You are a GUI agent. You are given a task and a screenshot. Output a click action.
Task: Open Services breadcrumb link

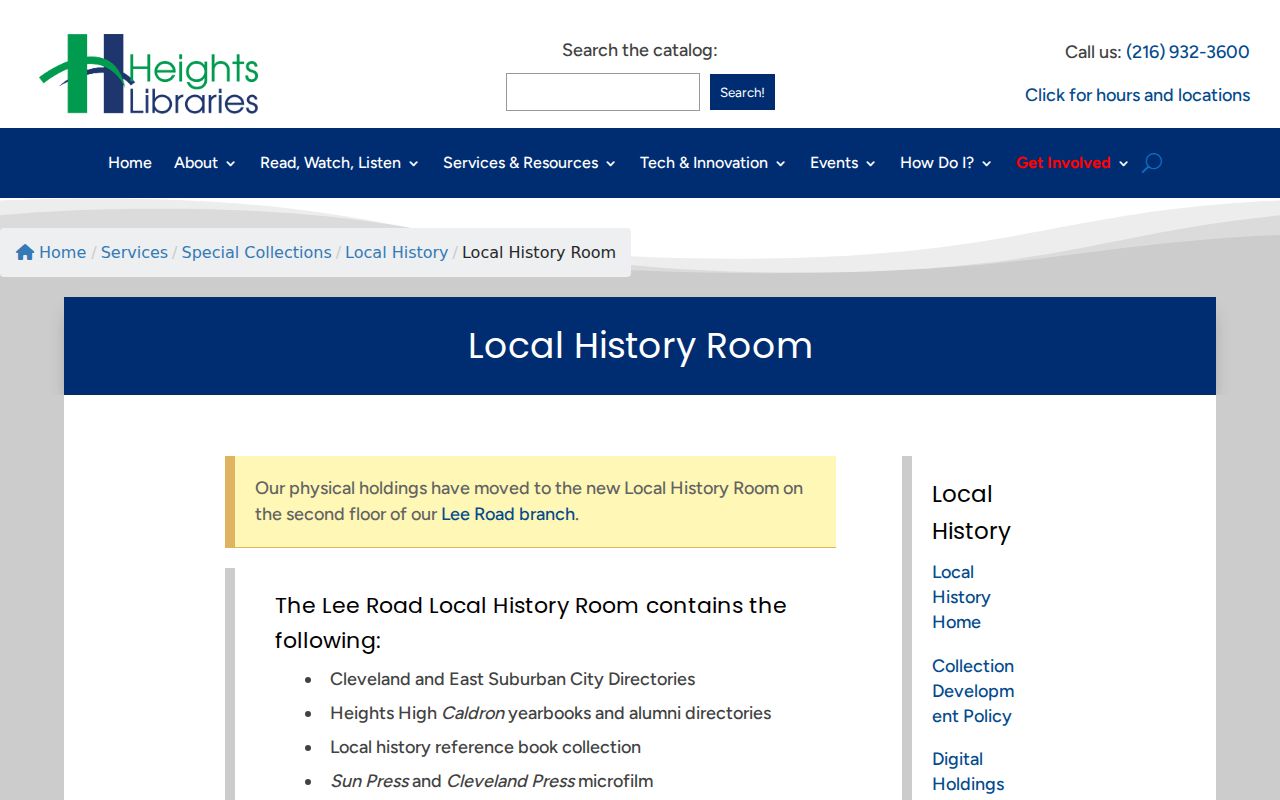pyautogui.click(x=134, y=252)
